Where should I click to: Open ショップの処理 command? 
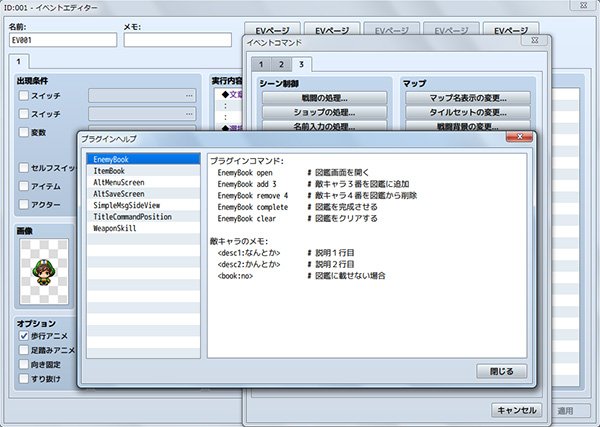point(324,112)
